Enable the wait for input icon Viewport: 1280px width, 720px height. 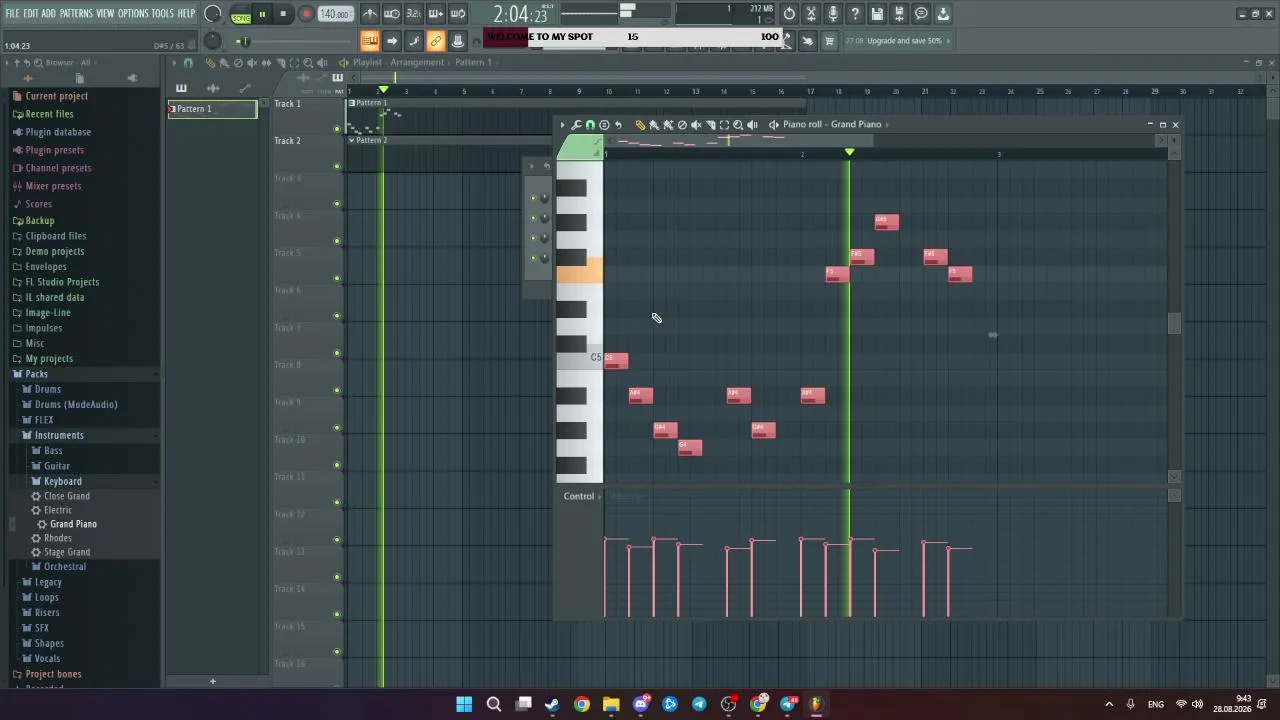[x=392, y=14]
